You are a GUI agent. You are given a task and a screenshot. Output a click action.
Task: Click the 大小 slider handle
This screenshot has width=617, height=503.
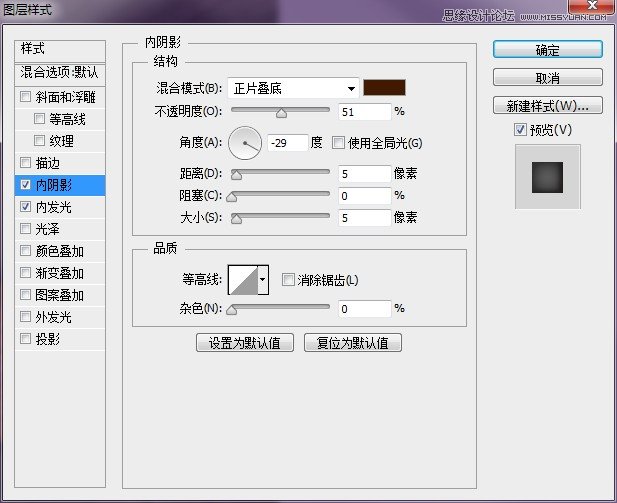(x=236, y=219)
